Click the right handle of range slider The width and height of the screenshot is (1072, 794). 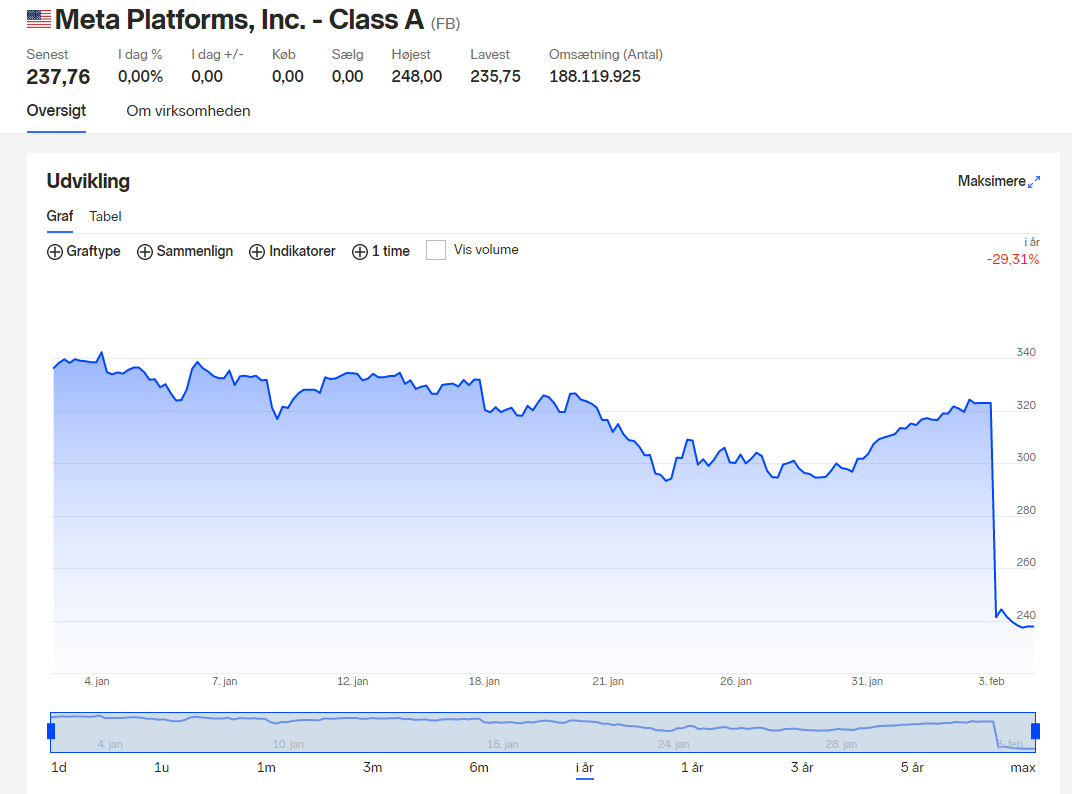tap(1035, 731)
